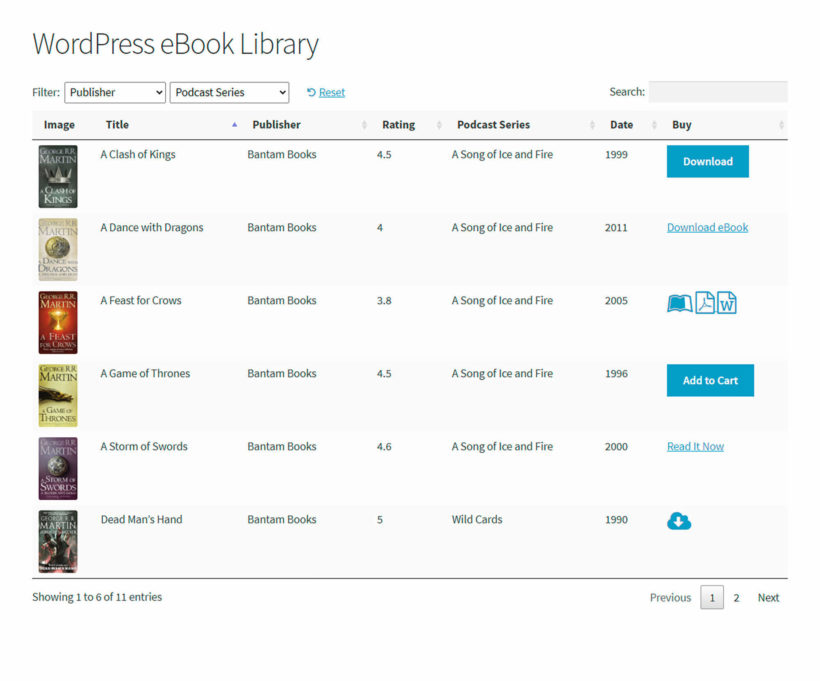Click the cloud download icon for Dead Man's Hand
This screenshot has width=820, height=681.
pyautogui.click(x=679, y=521)
